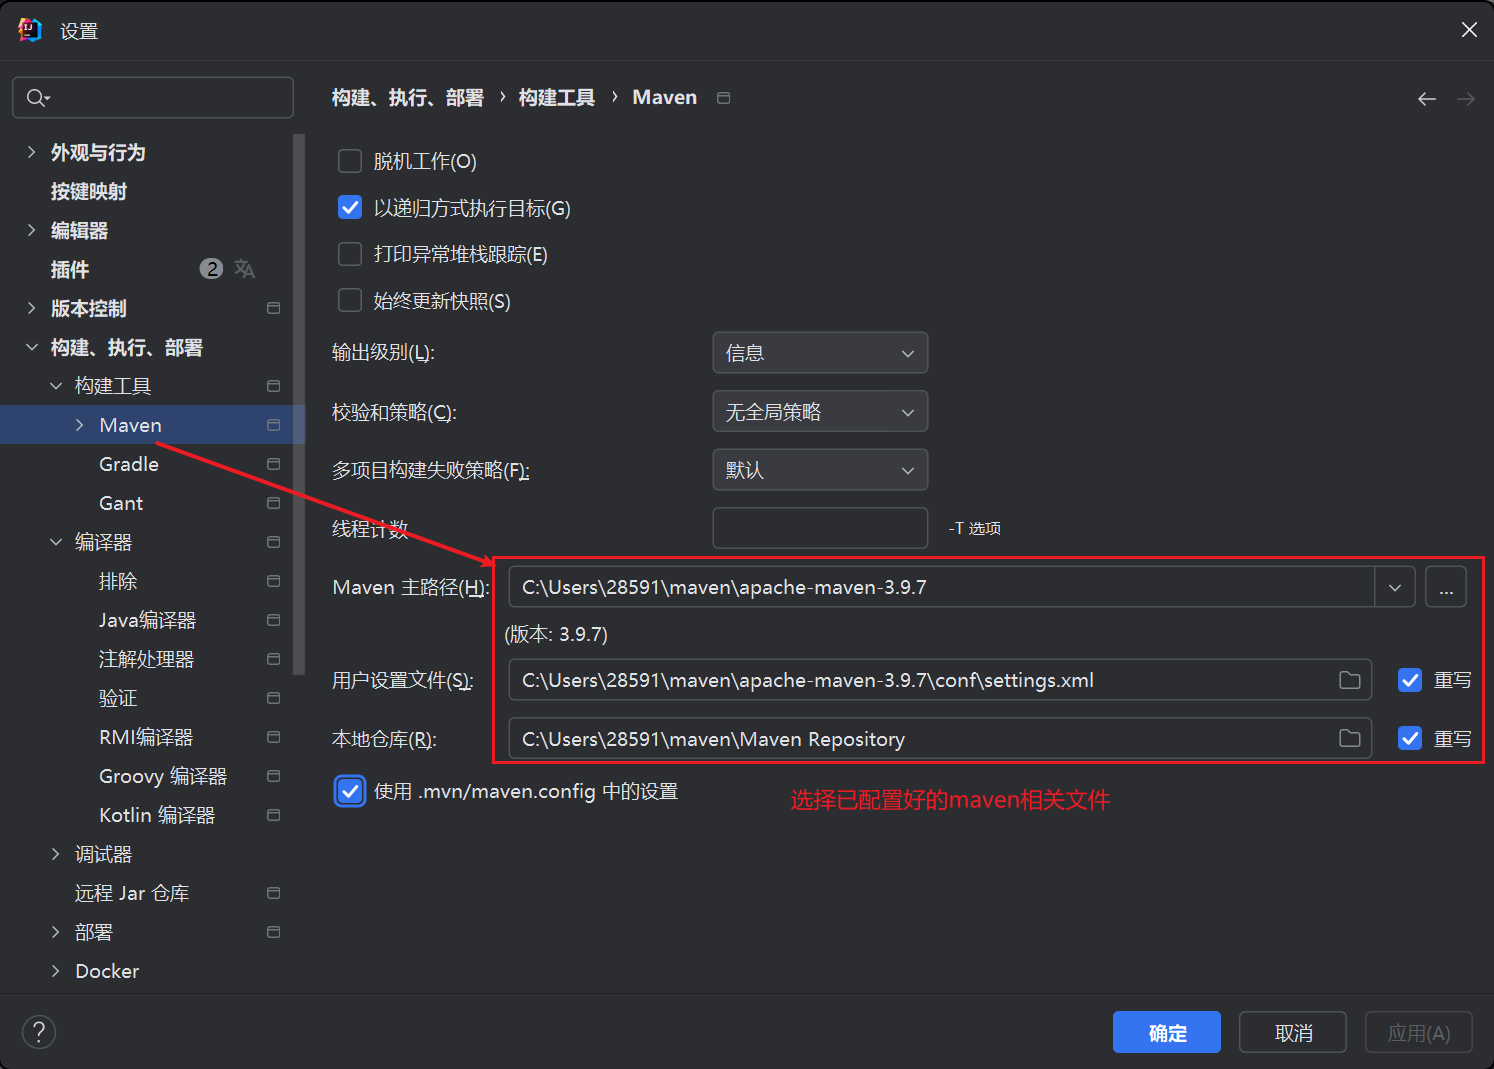Select Gradle under 构建工具
This screenshot has height=1069, width=1494.
(129, 464)
